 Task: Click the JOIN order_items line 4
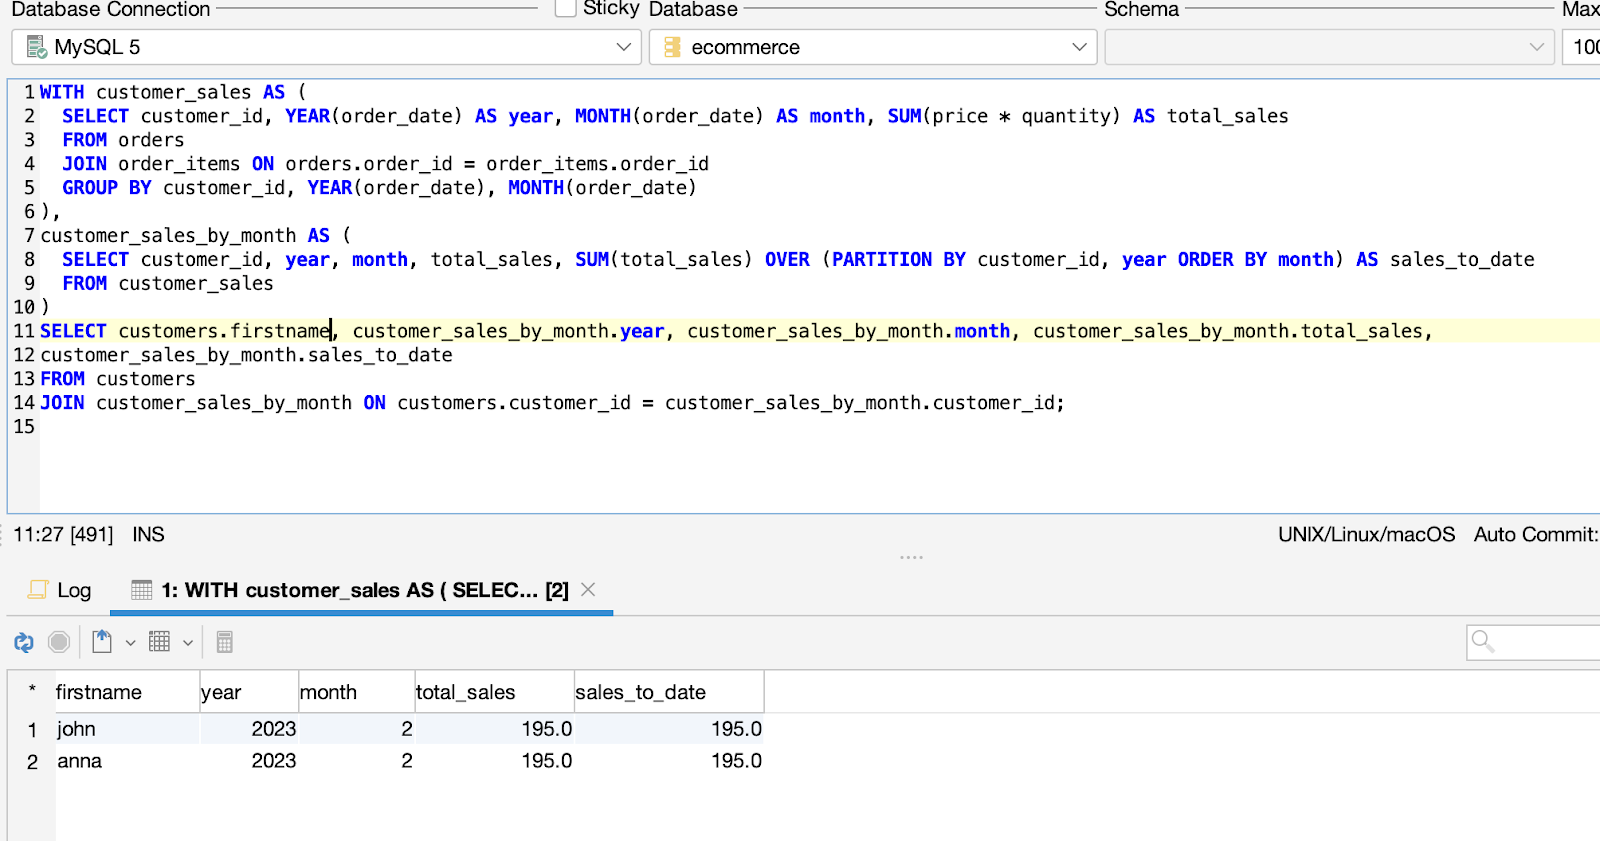click(x=385, y=164)
